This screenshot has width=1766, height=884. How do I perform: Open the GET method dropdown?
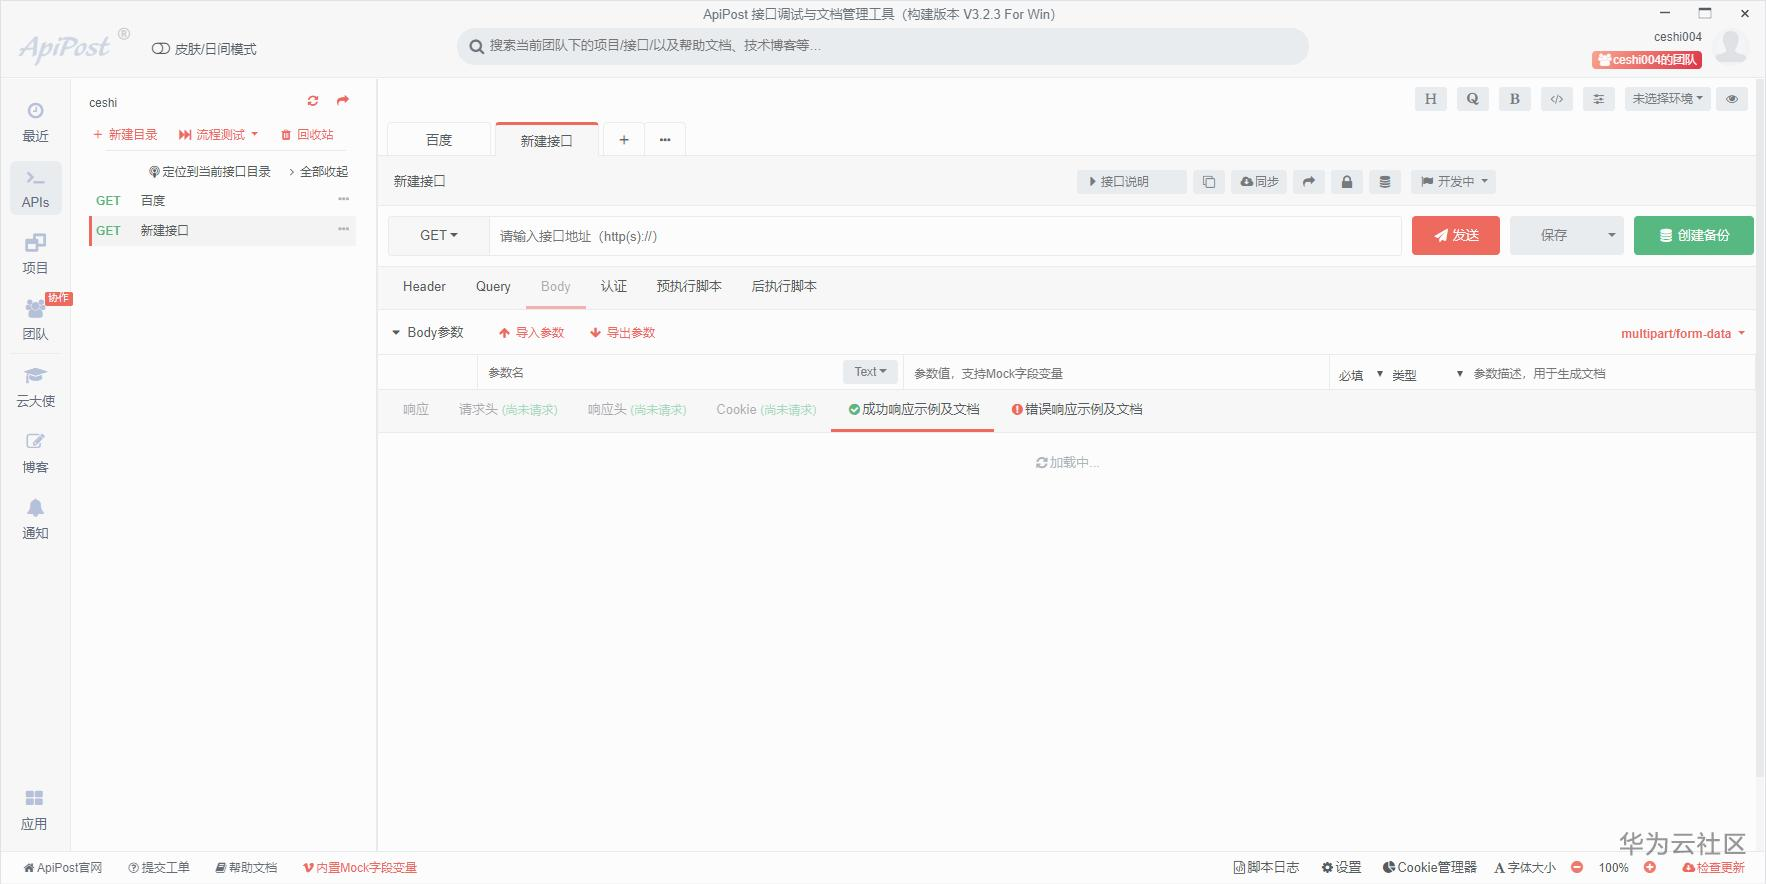(x=438, y=236)
